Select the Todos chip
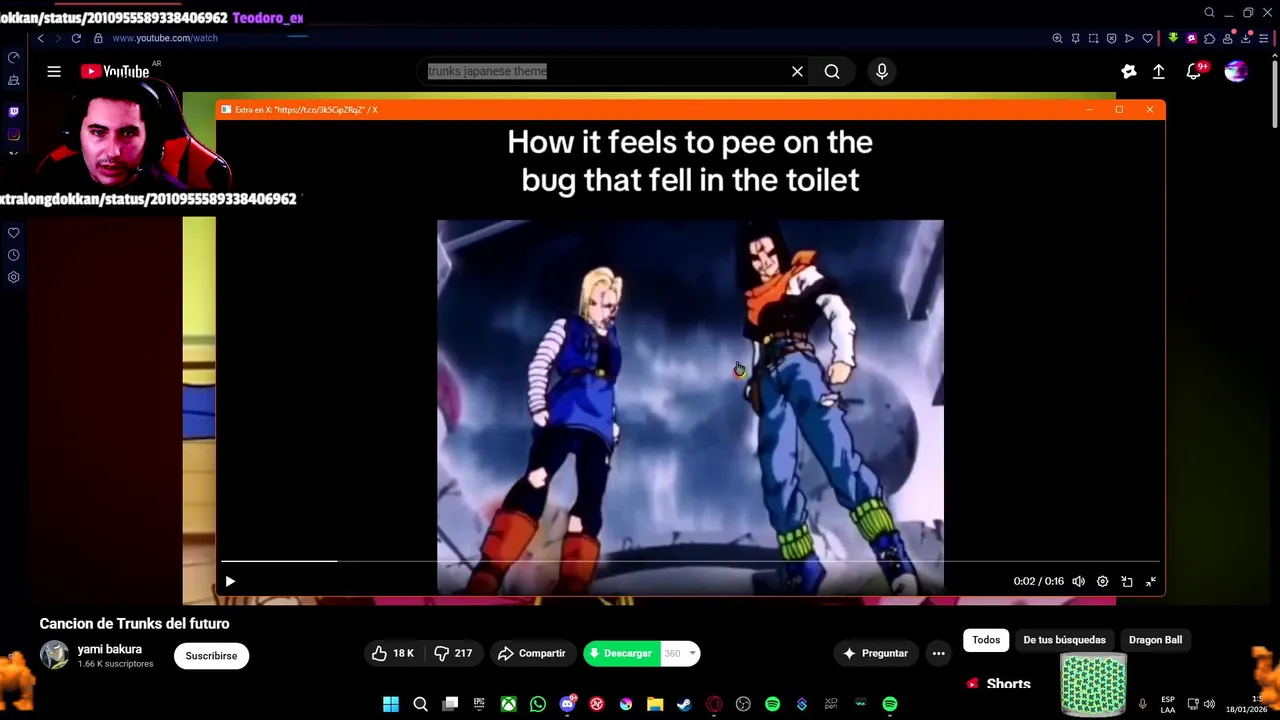Viewport: 1280px width, 720px height. tap(986, 640)
